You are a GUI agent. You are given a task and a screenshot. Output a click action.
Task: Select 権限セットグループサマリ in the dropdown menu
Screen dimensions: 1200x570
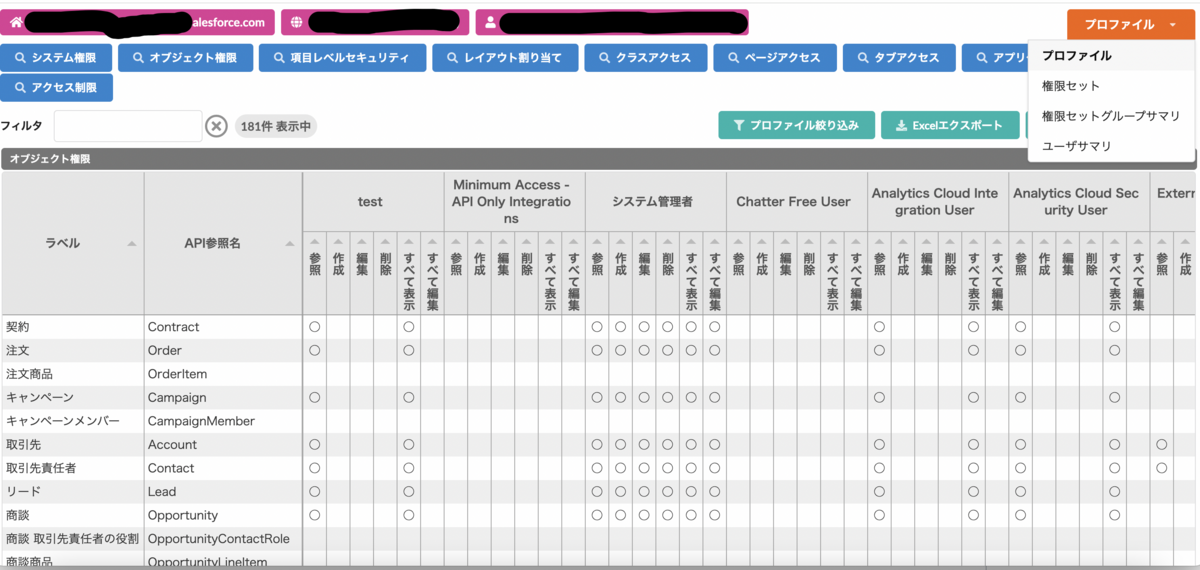coord(1110,116)
